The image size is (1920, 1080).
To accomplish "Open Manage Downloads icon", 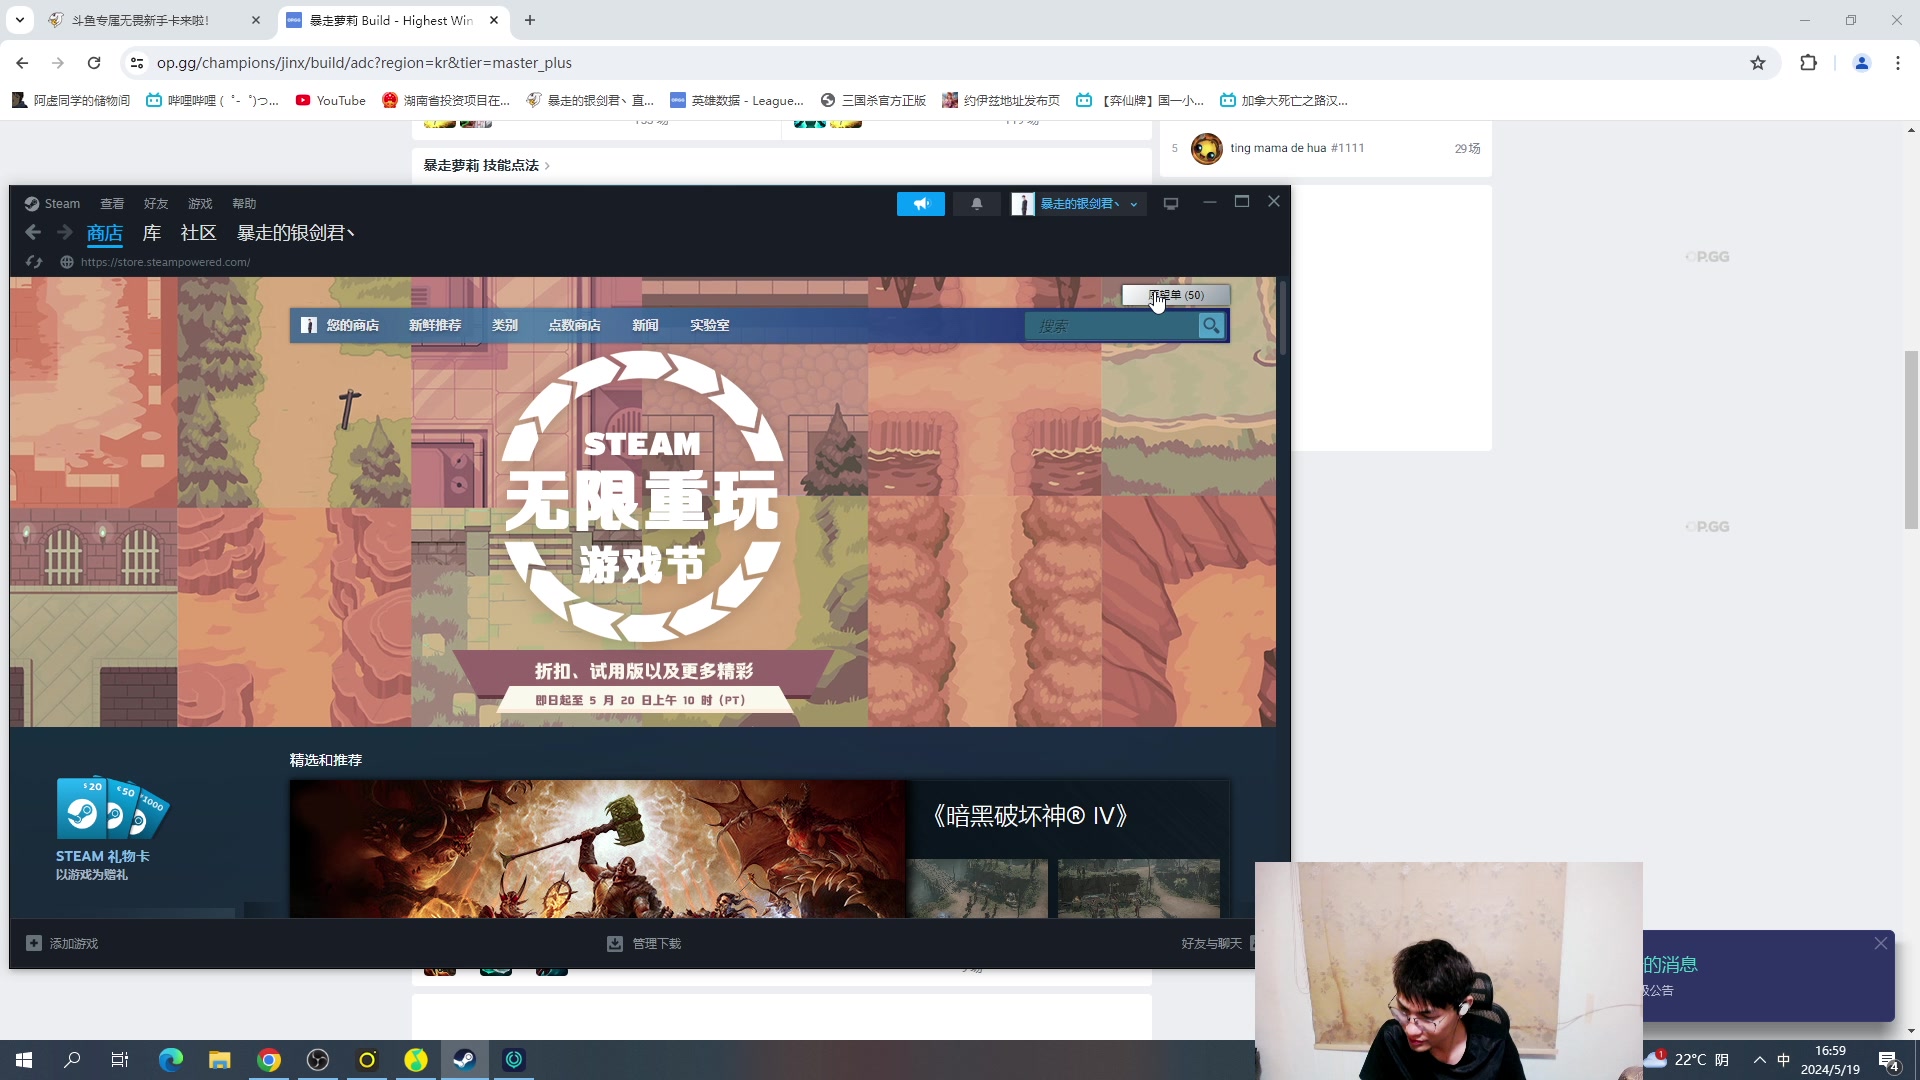I will click(615, 943).
